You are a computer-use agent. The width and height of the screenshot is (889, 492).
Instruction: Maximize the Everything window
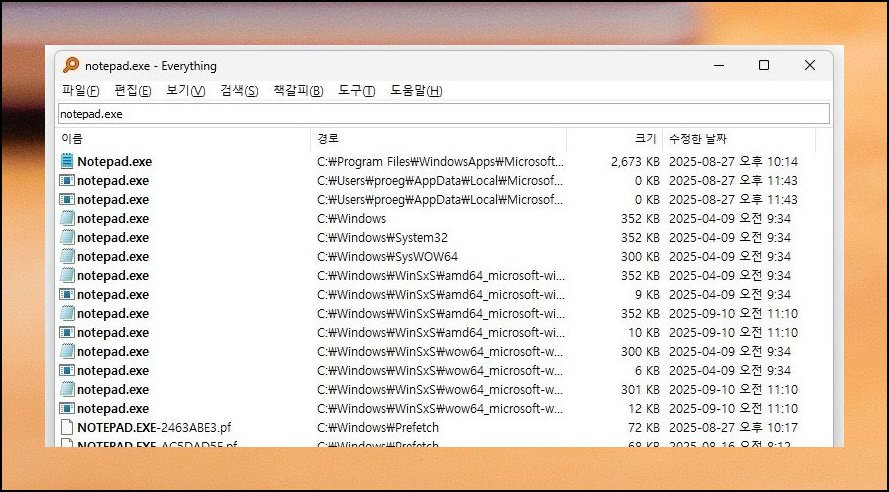point(764,65)
